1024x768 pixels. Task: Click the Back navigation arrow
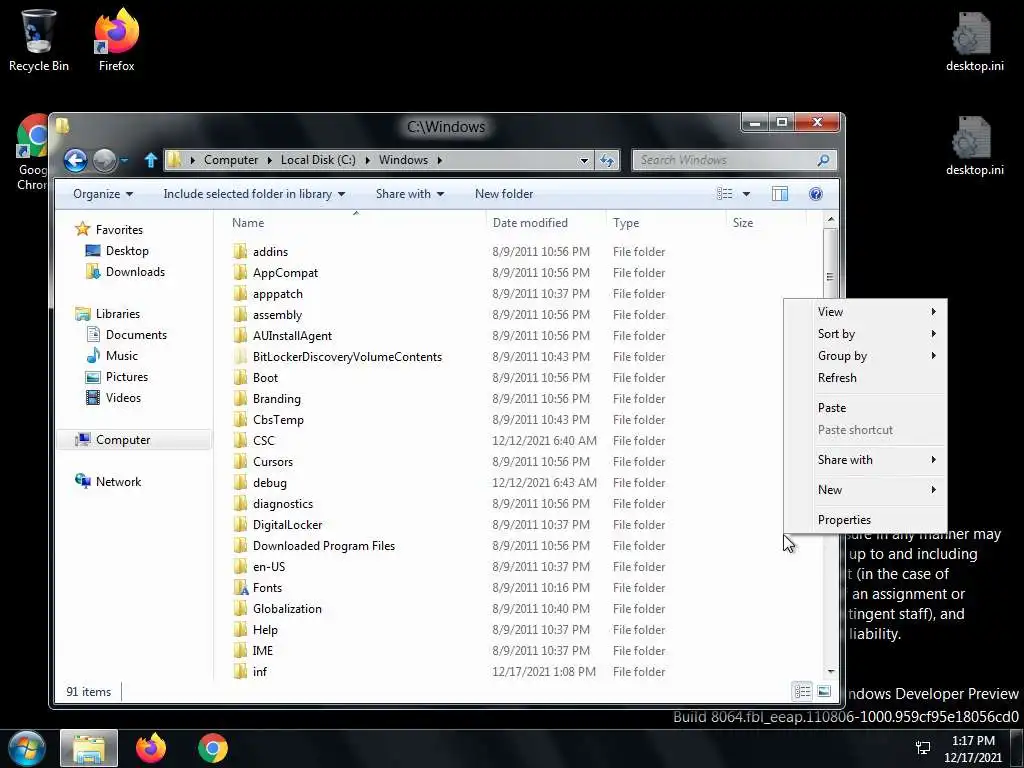75,160
